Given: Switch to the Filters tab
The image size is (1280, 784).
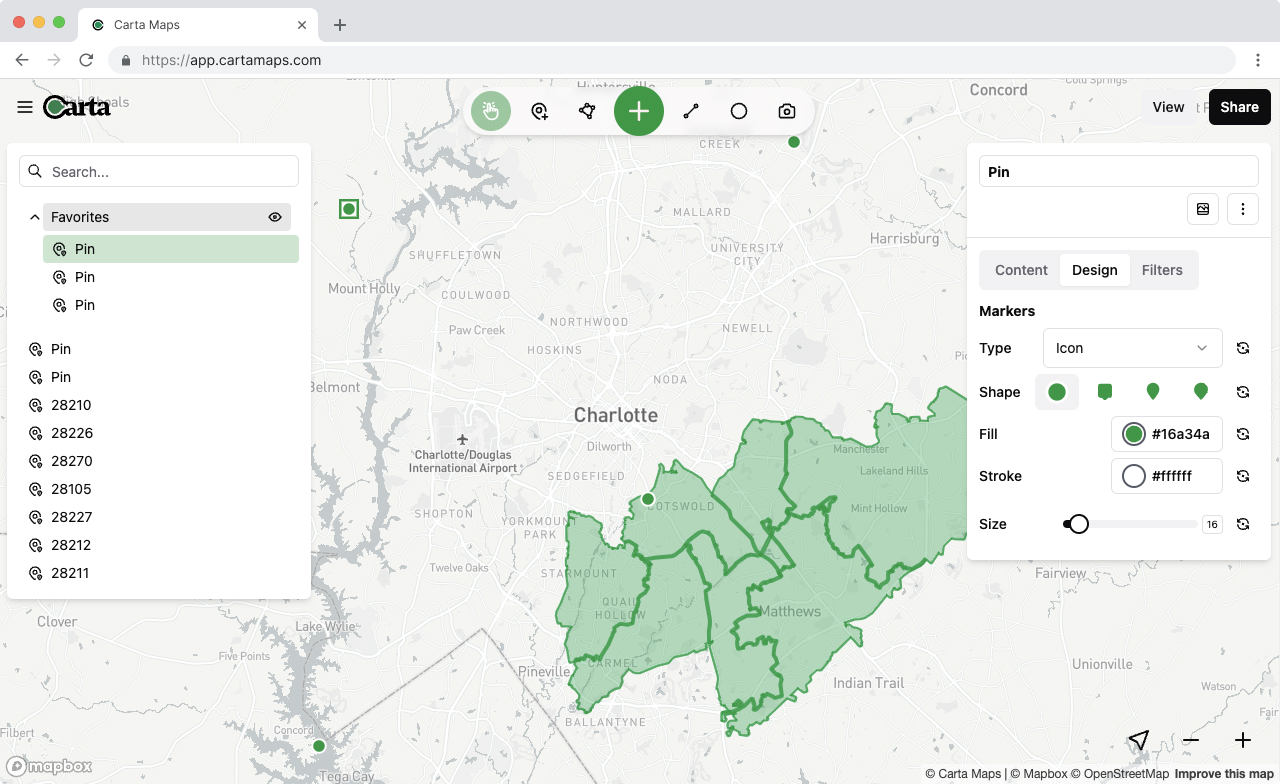Looking at the screenshot, I should coord(1162,270).
